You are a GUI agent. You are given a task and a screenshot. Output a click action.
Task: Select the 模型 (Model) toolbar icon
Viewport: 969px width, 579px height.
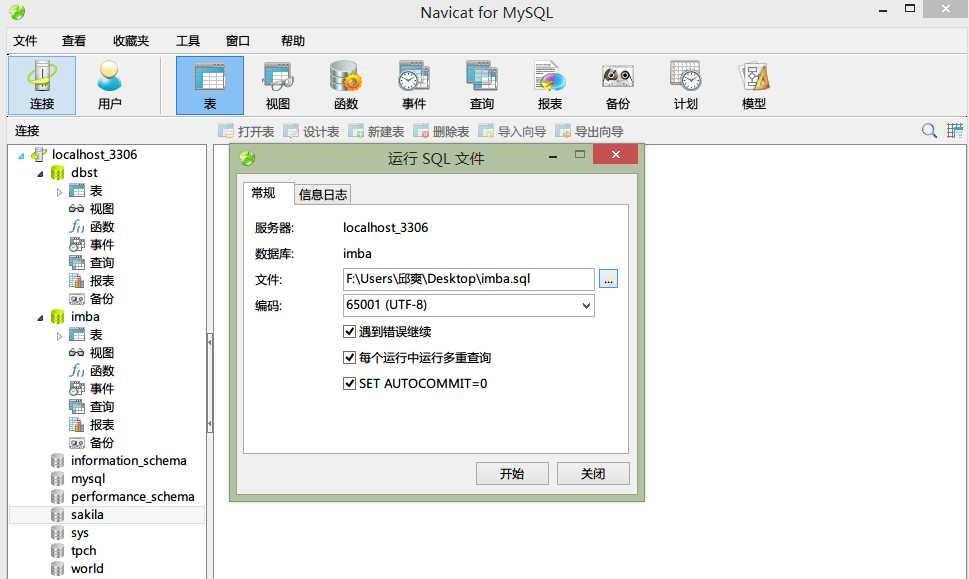tap(753, 85)
